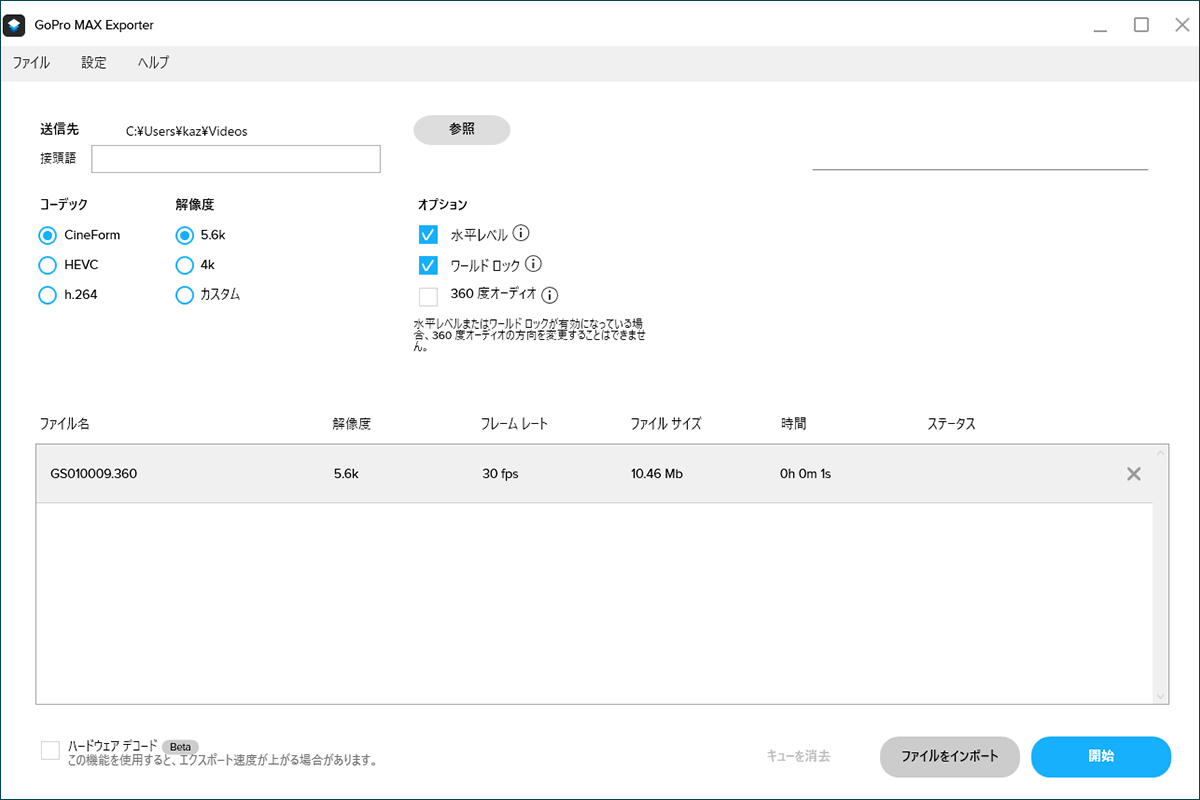The image size is (1200, 800).
Task: Switch resolution to 4k
Action: 184,265
